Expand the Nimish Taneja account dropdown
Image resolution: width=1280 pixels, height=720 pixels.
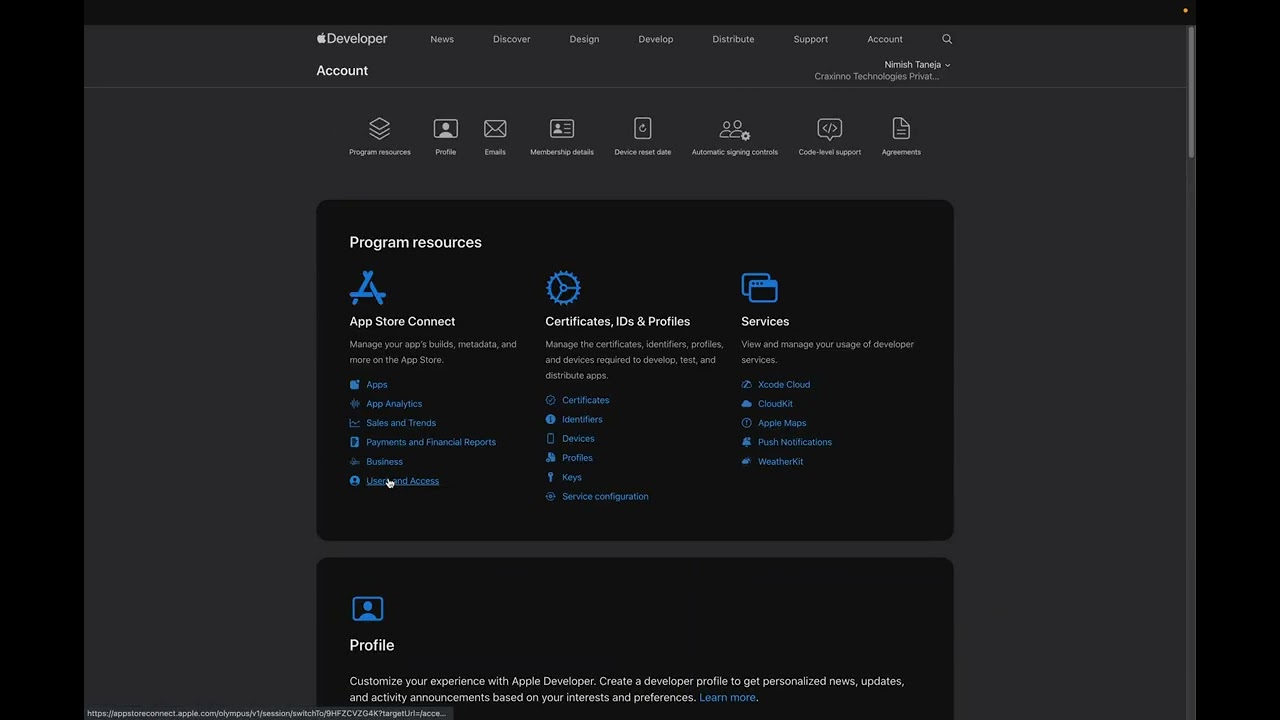click(x=917, y=64)
